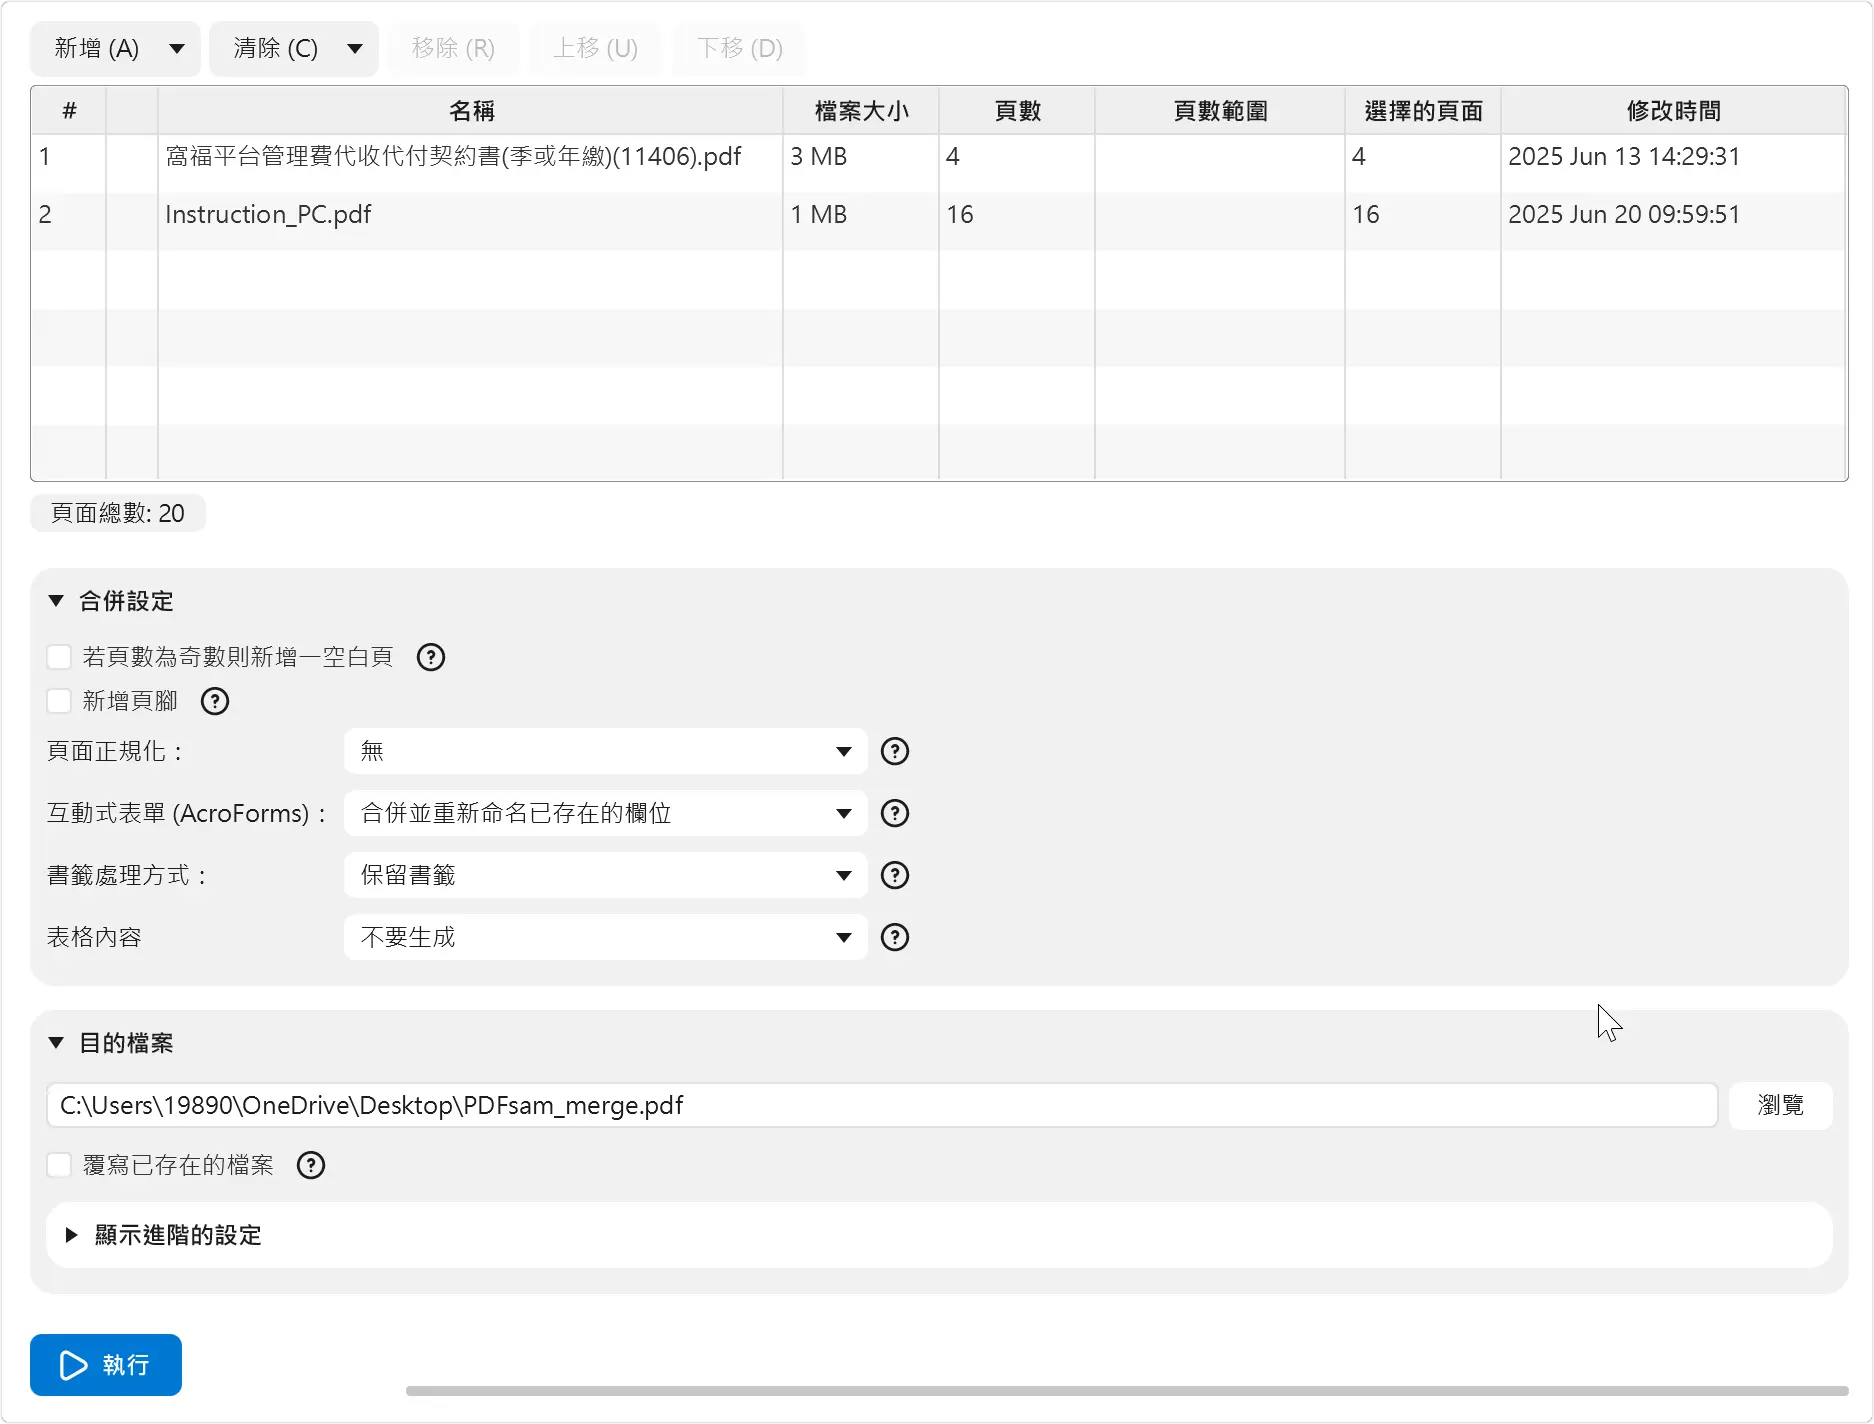The image size is (1874, 1424).
Task: Click the destination file path field
Action: pyautogui.click(x=882, y=1105)
